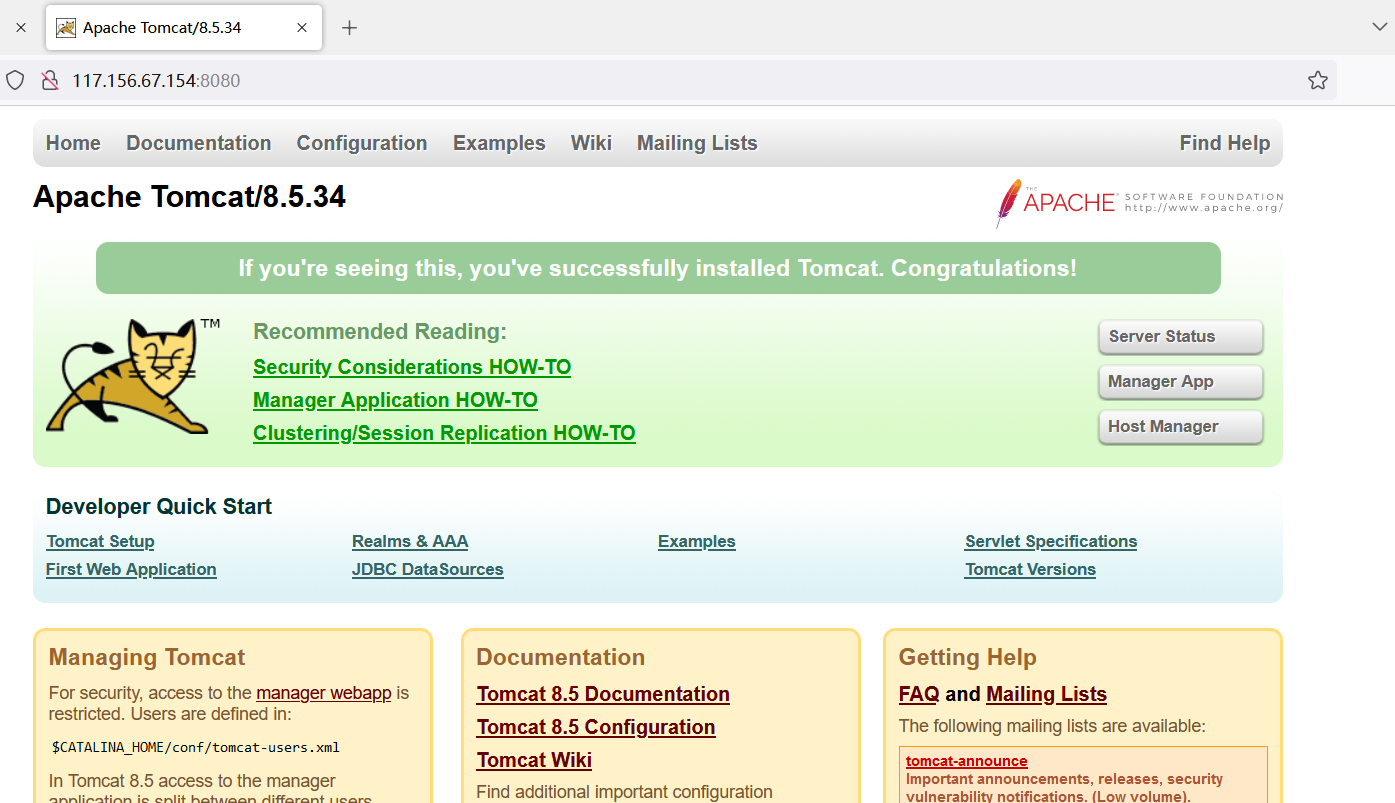The height and width of the screenshot is (803, 1395).
Task: Close the leftmost partially visible tab
Action: coord(21,28)
